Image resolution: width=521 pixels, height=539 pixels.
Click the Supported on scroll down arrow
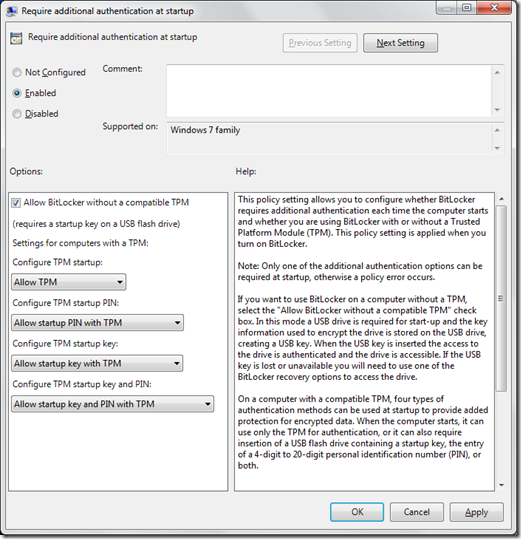(x=497, y=148)
